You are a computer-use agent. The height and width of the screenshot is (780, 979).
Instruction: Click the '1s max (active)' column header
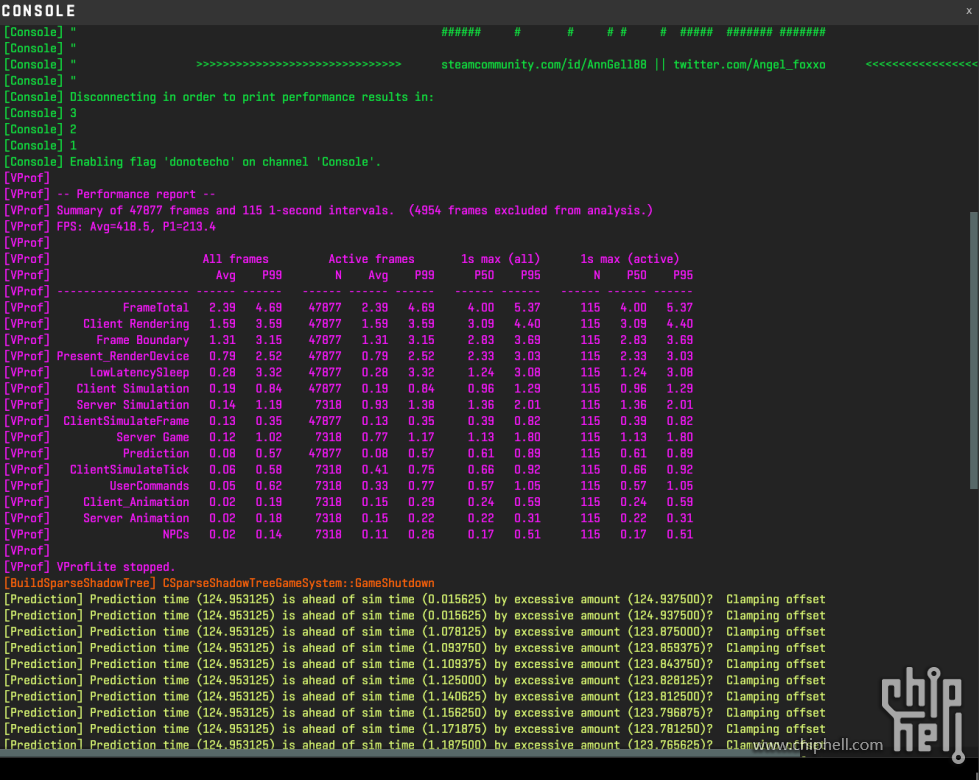pyautogui.click(x=629, y=259)
